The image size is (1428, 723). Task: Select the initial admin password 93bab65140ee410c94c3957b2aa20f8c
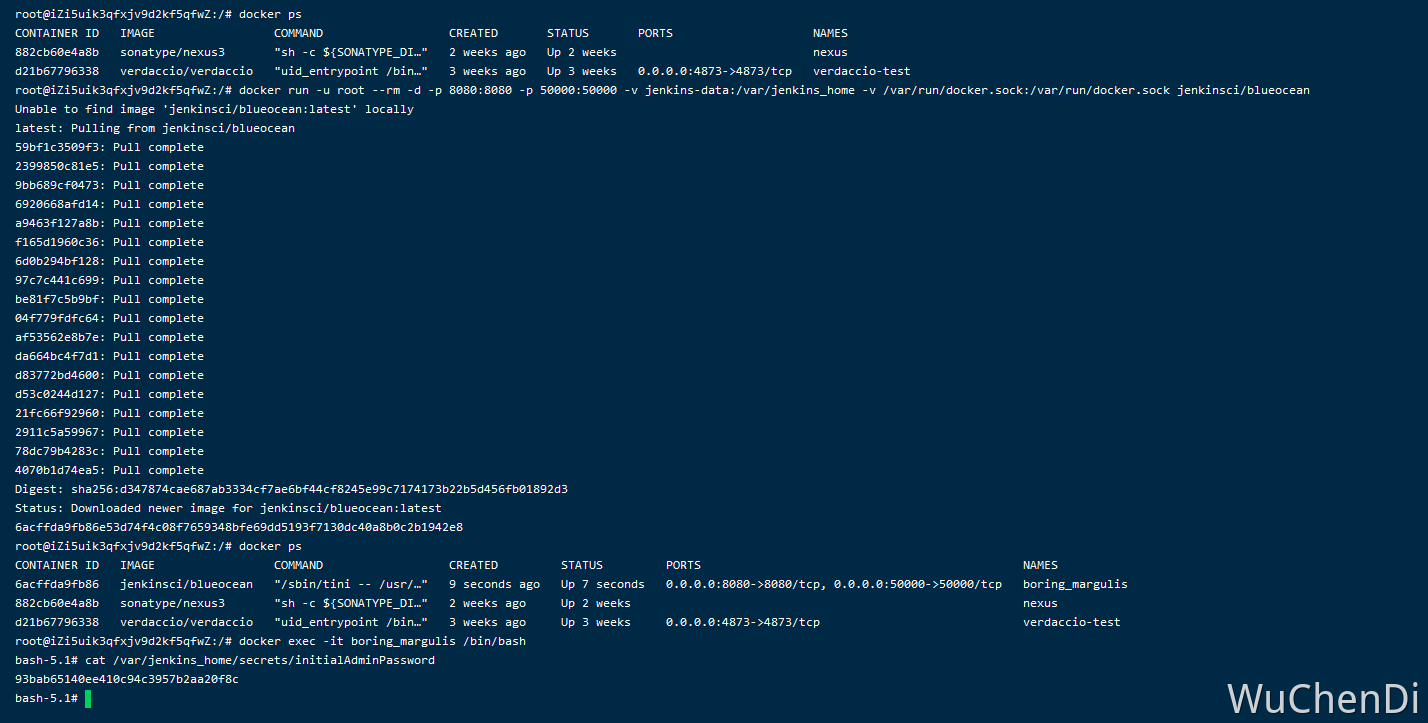tap(127, 679)
